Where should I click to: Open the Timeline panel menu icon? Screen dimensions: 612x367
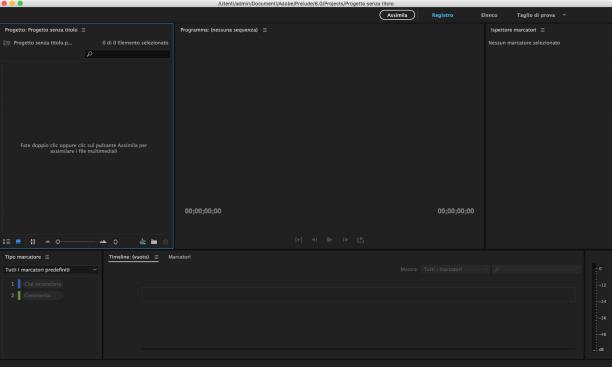coord(156,257)
